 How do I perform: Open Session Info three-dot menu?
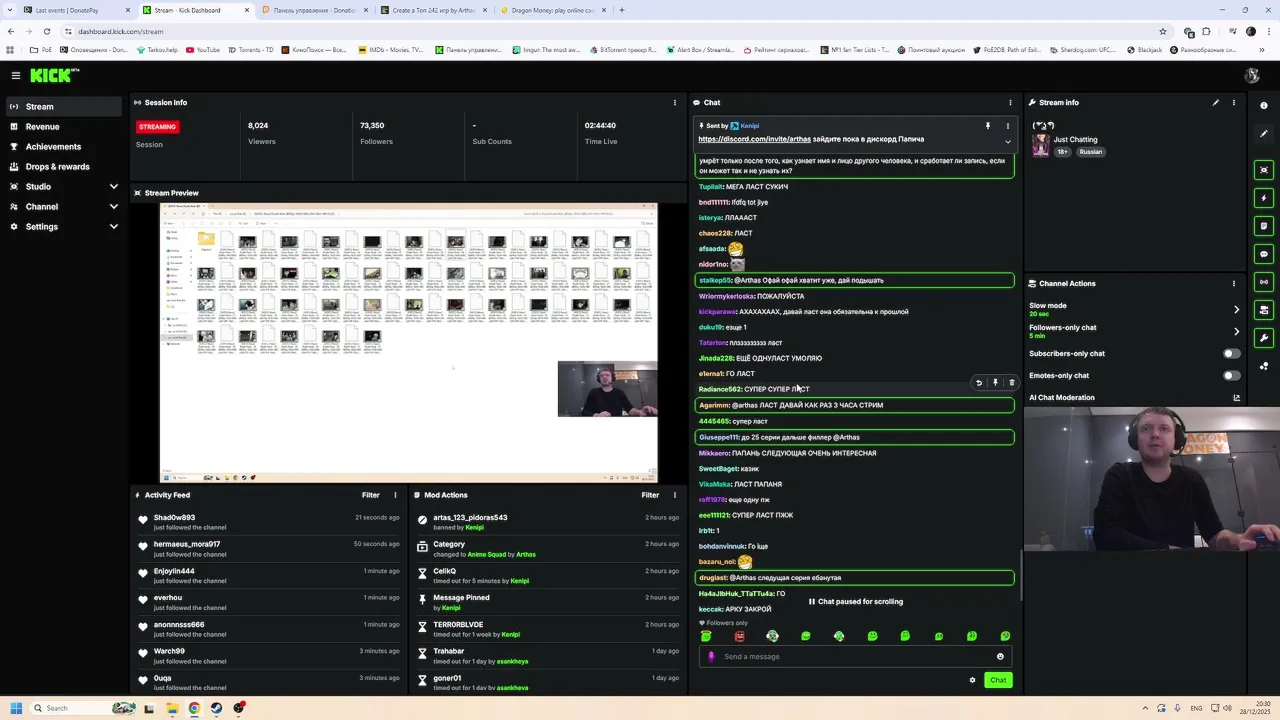674,102
